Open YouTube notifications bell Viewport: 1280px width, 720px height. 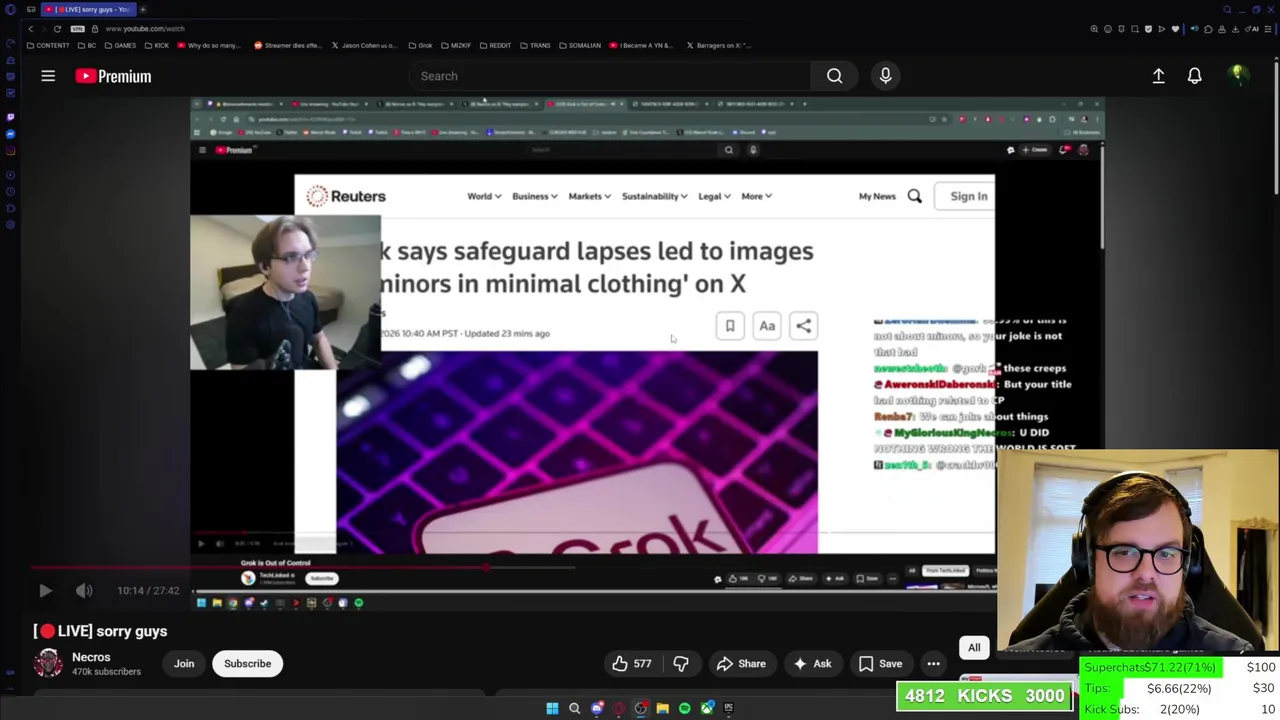pyautogui.click(x=1194, y=76)
